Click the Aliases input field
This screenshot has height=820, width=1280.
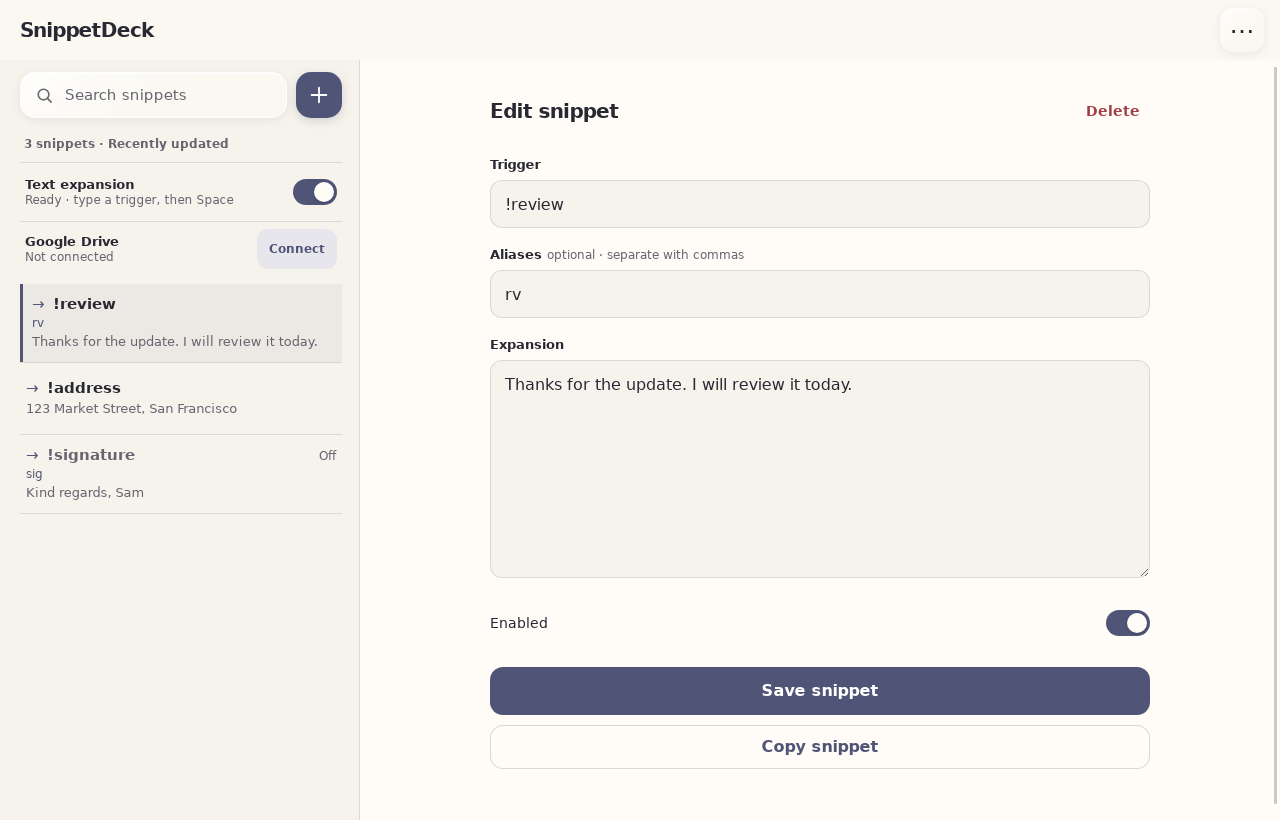pyautogui.click(x=820, y=294)
